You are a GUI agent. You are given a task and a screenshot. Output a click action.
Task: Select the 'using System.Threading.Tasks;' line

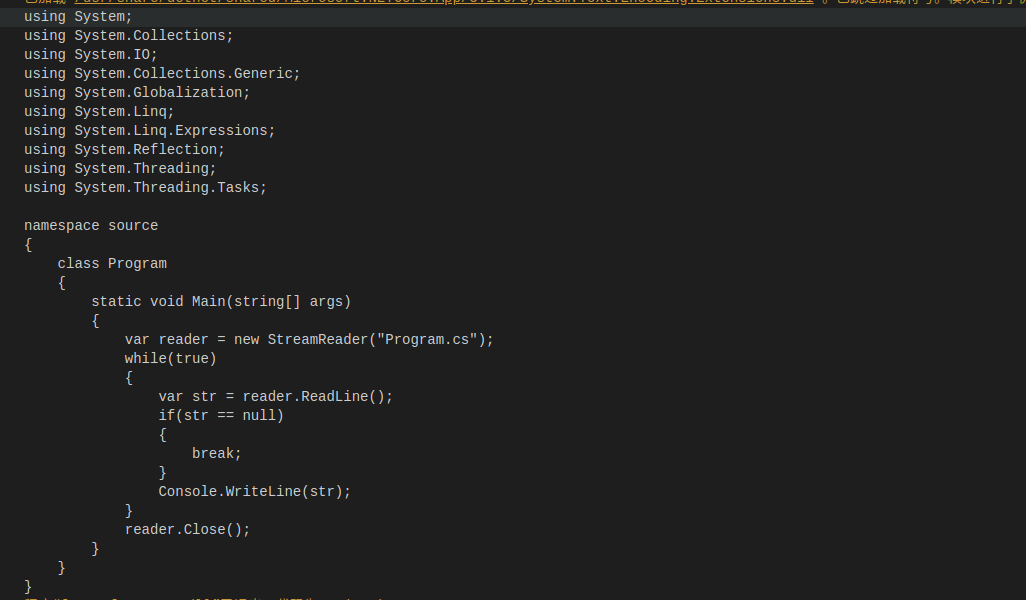[145, 187]
